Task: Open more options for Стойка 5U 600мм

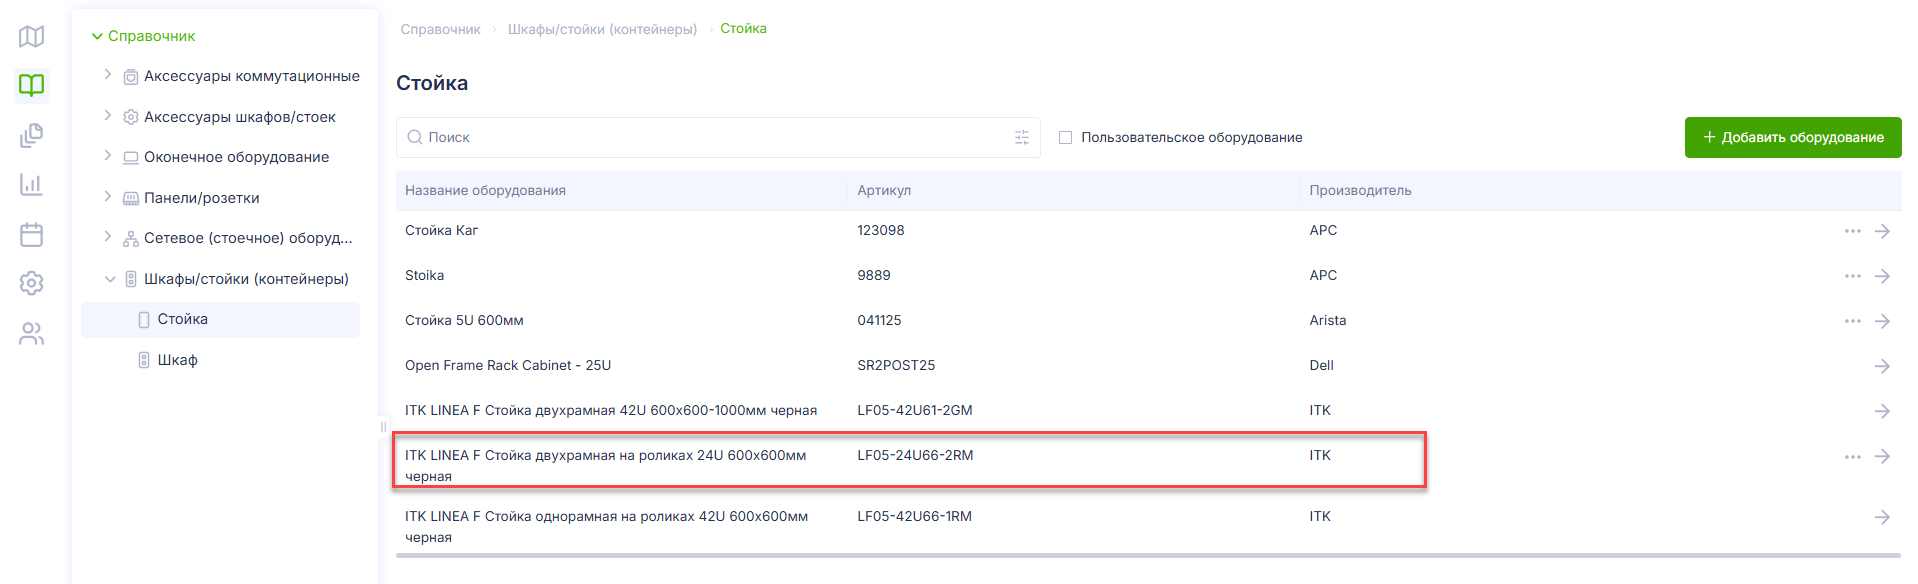Action: [1852, 321]
